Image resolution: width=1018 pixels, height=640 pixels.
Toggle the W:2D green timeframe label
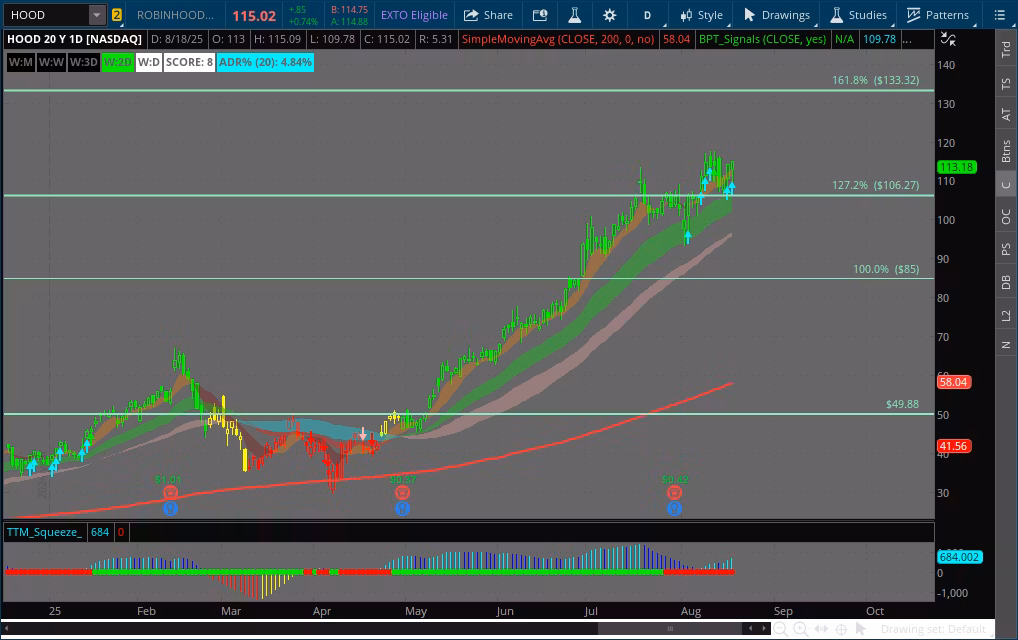117,62
